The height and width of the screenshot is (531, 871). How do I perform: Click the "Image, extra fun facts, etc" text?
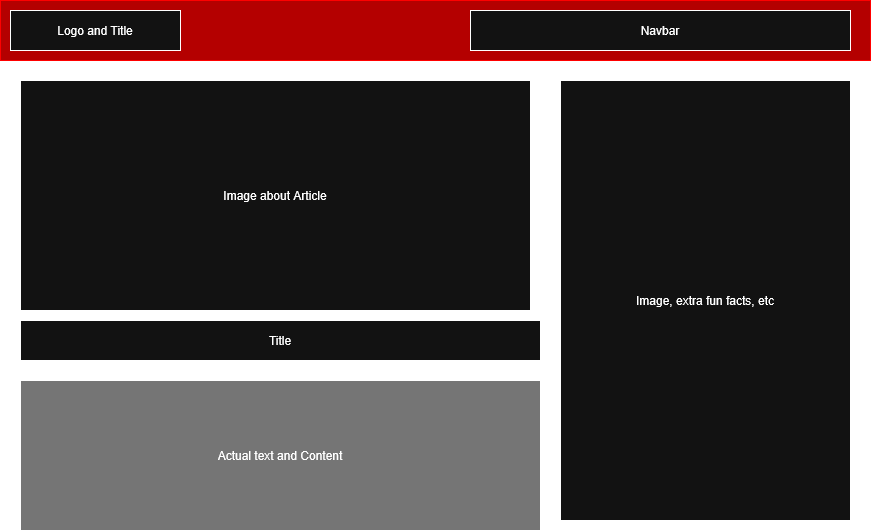tap(705, 301)
